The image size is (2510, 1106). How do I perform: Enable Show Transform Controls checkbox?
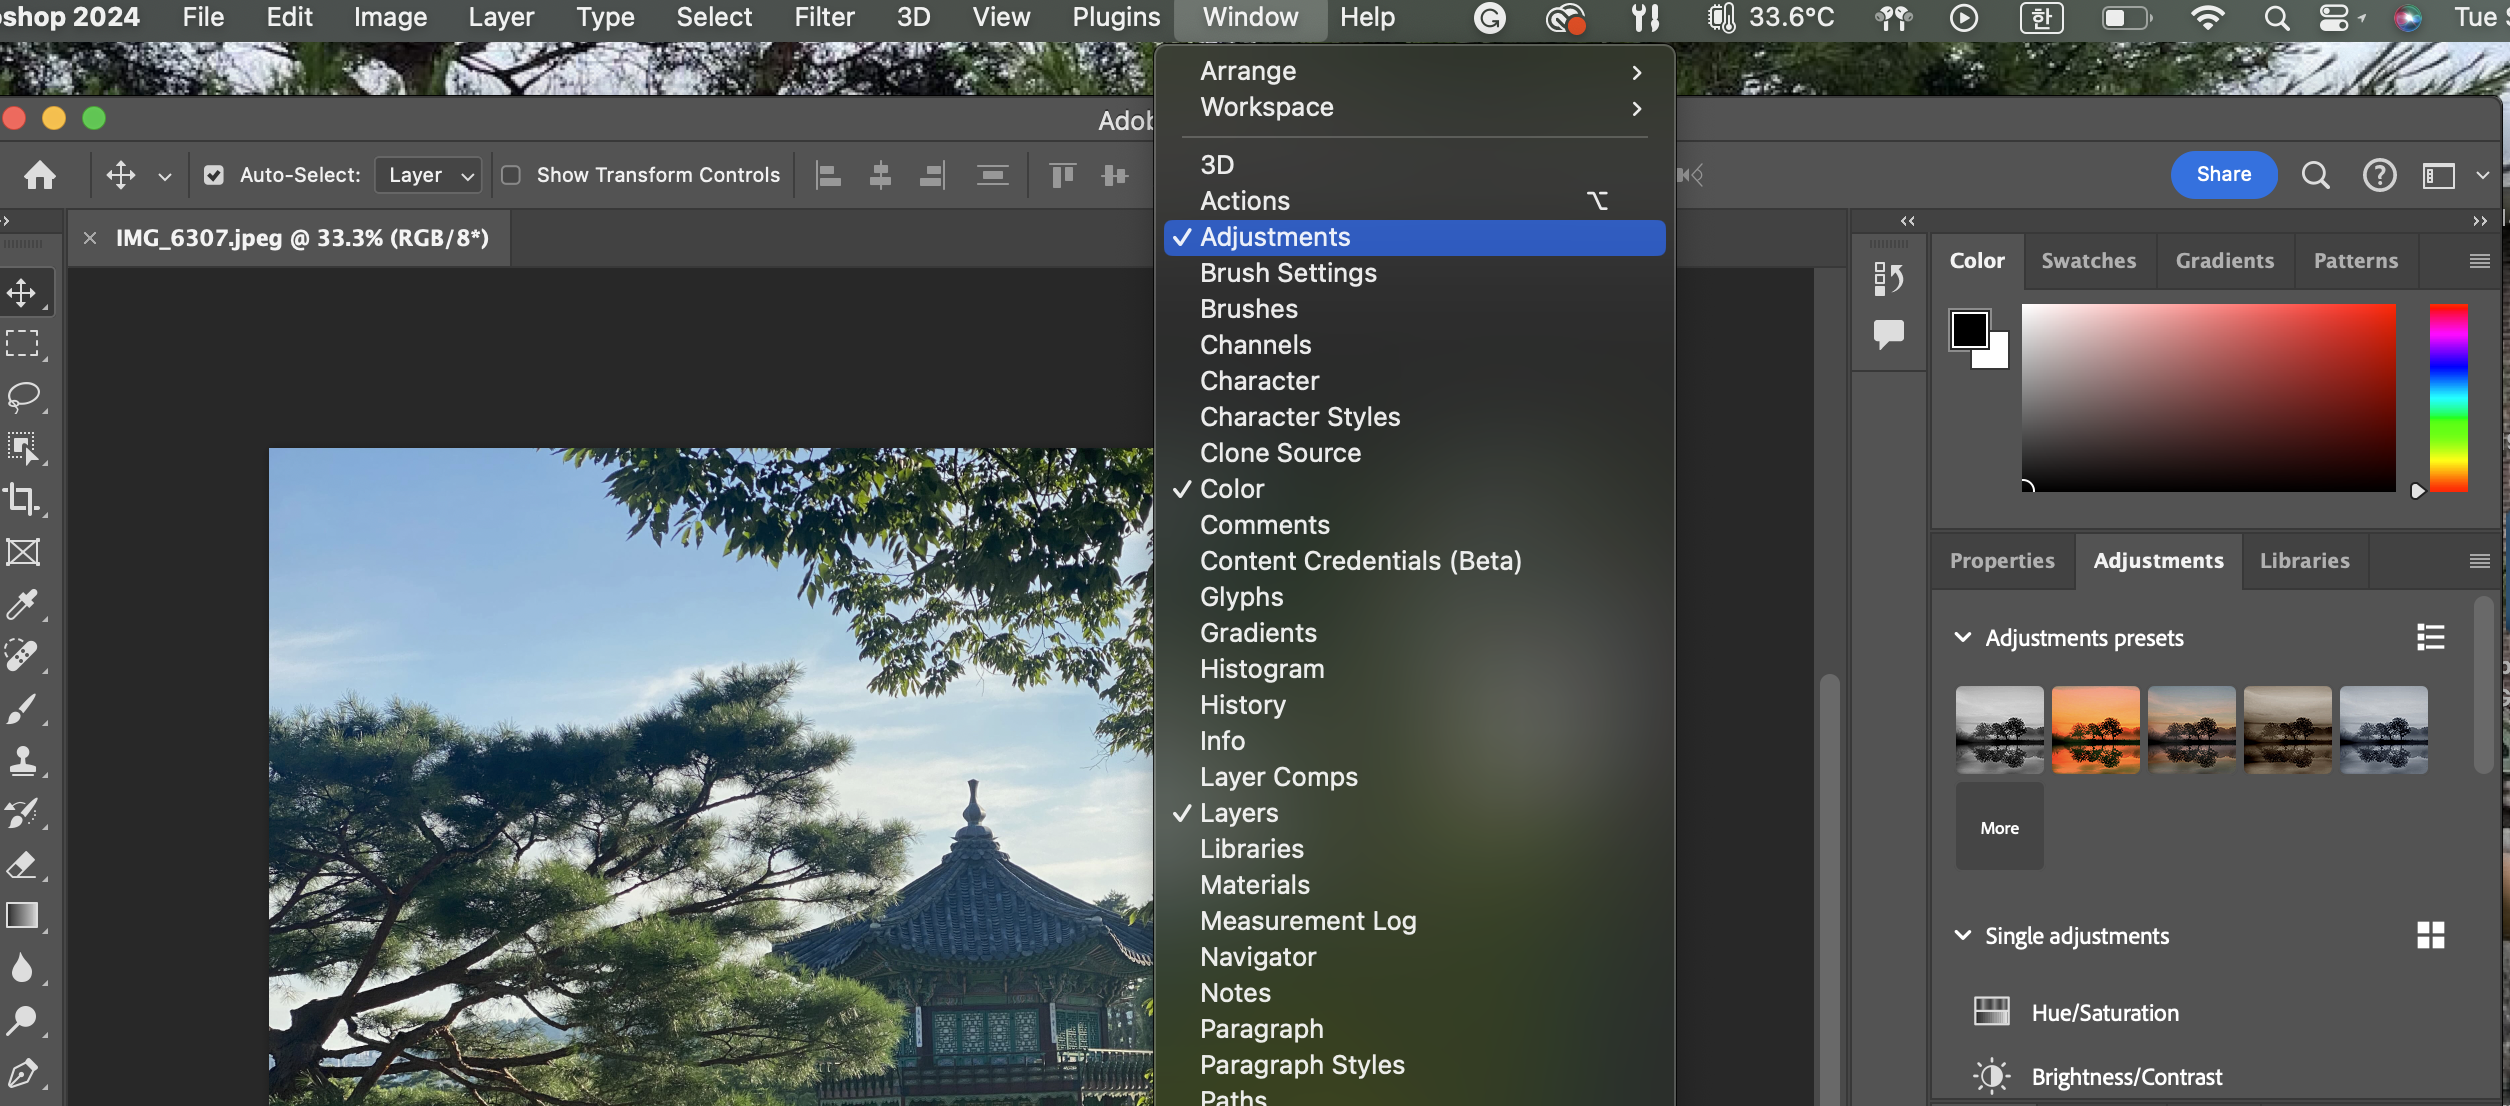click(511, 175)
